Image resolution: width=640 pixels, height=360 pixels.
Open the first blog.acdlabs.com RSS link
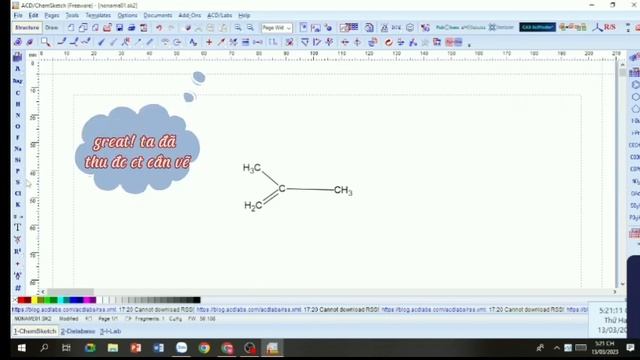(64, 310)
